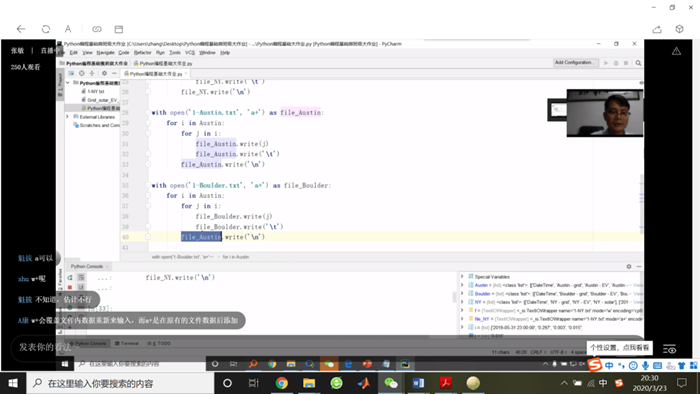Open Word from taskbar

418,383
